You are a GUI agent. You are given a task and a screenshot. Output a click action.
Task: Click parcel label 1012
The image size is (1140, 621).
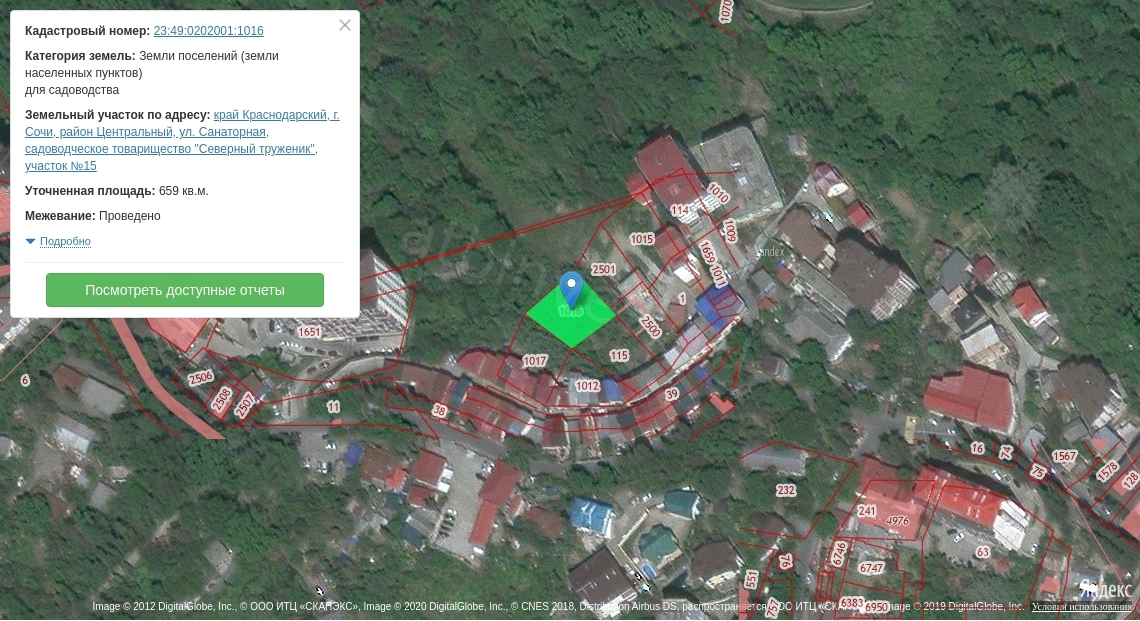pyautogui.click(x=587, y=386)
